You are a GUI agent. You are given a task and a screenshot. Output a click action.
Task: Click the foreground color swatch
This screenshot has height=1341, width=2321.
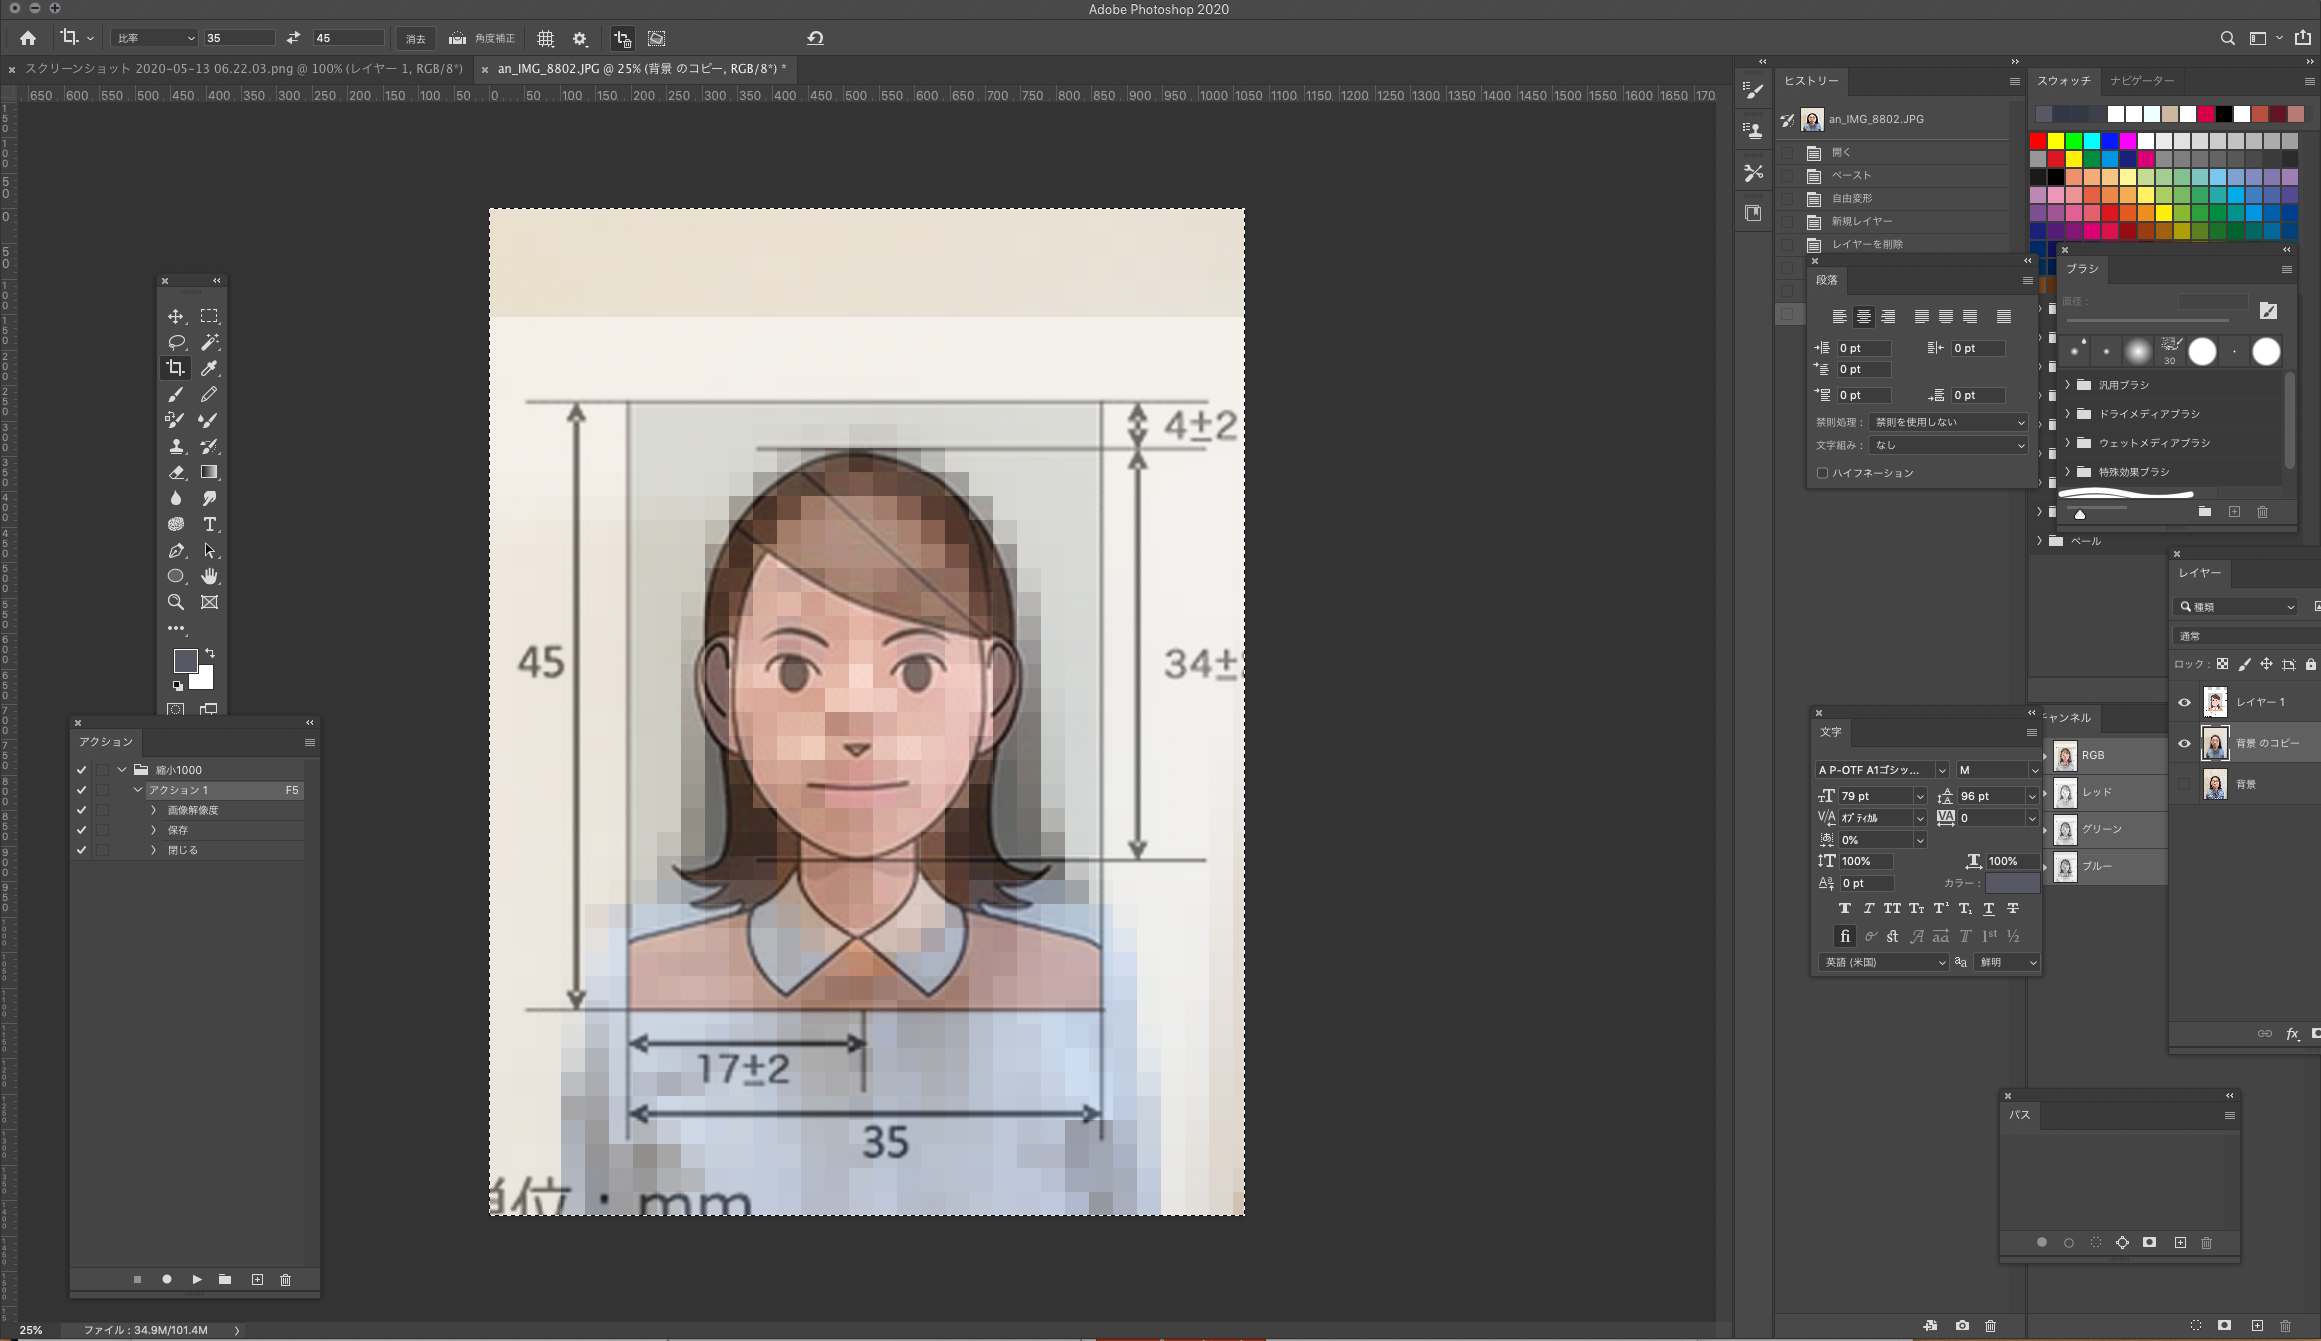(185, 660)
